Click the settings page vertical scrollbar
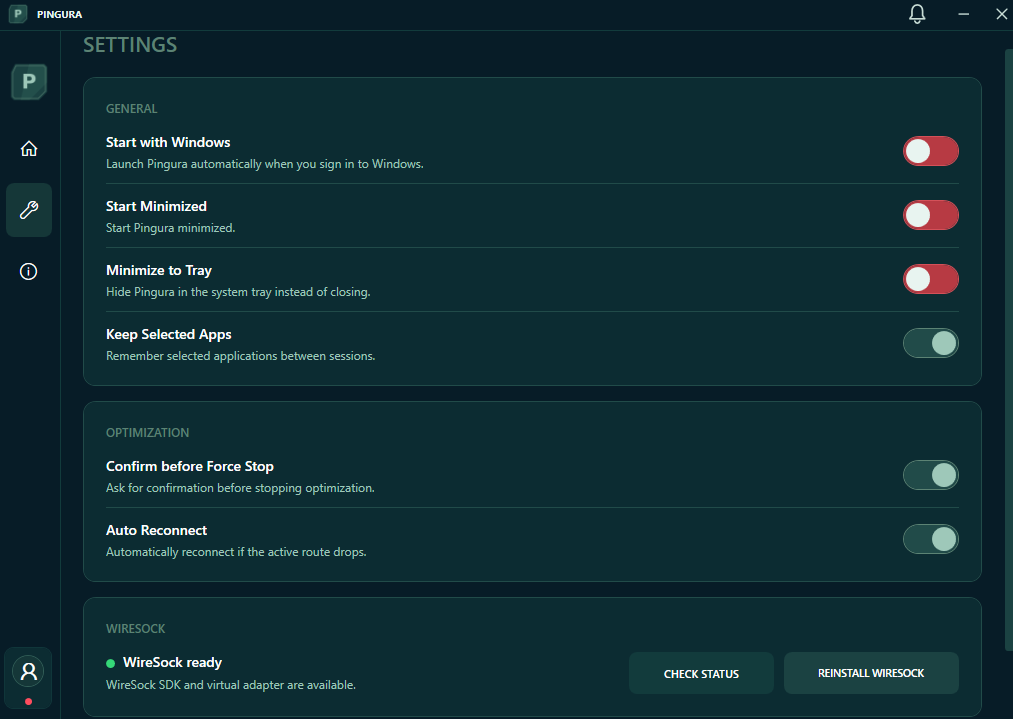Image resolution: width=1013 pixels, height=719 pixels. pyautogui.click(x=1008, y=349)
